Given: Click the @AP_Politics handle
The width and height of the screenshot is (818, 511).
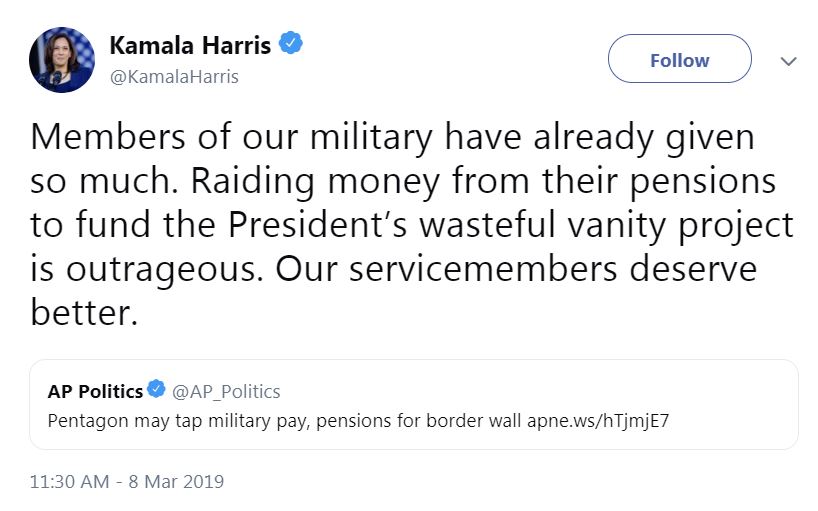Looking at the screenshot, I should [227, 391].
